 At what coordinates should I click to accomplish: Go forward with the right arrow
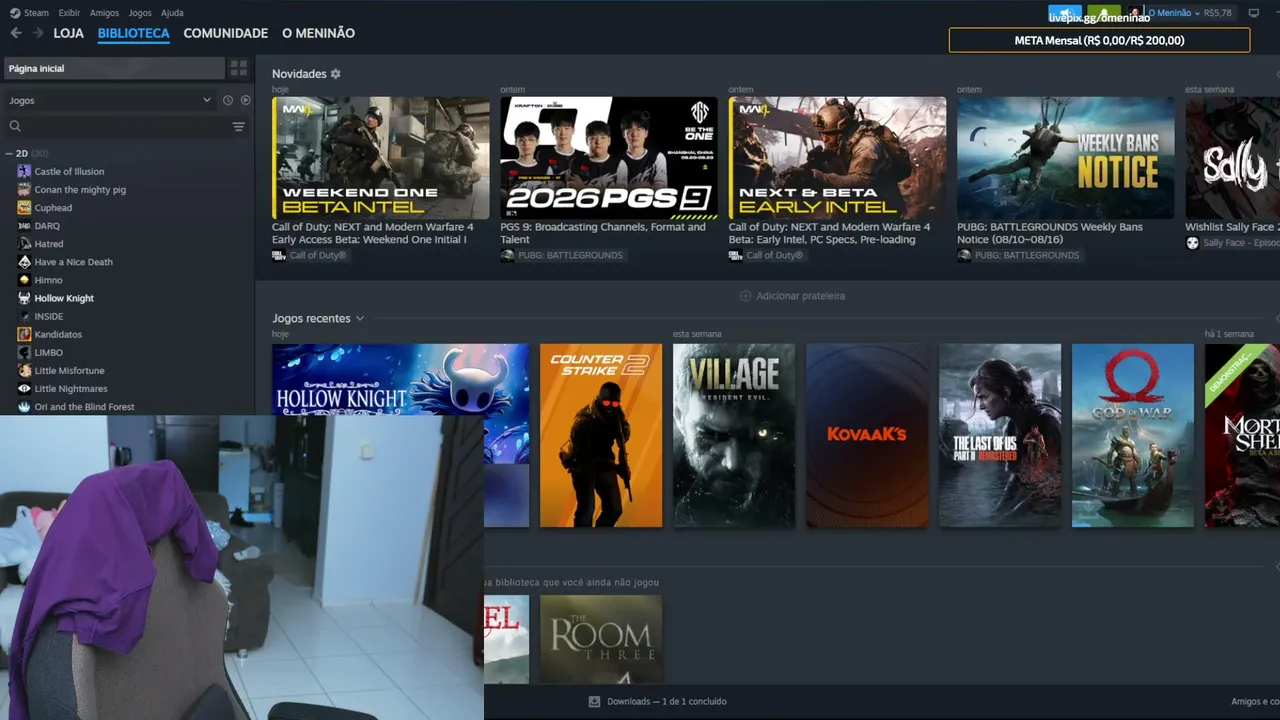coord(38,33)
